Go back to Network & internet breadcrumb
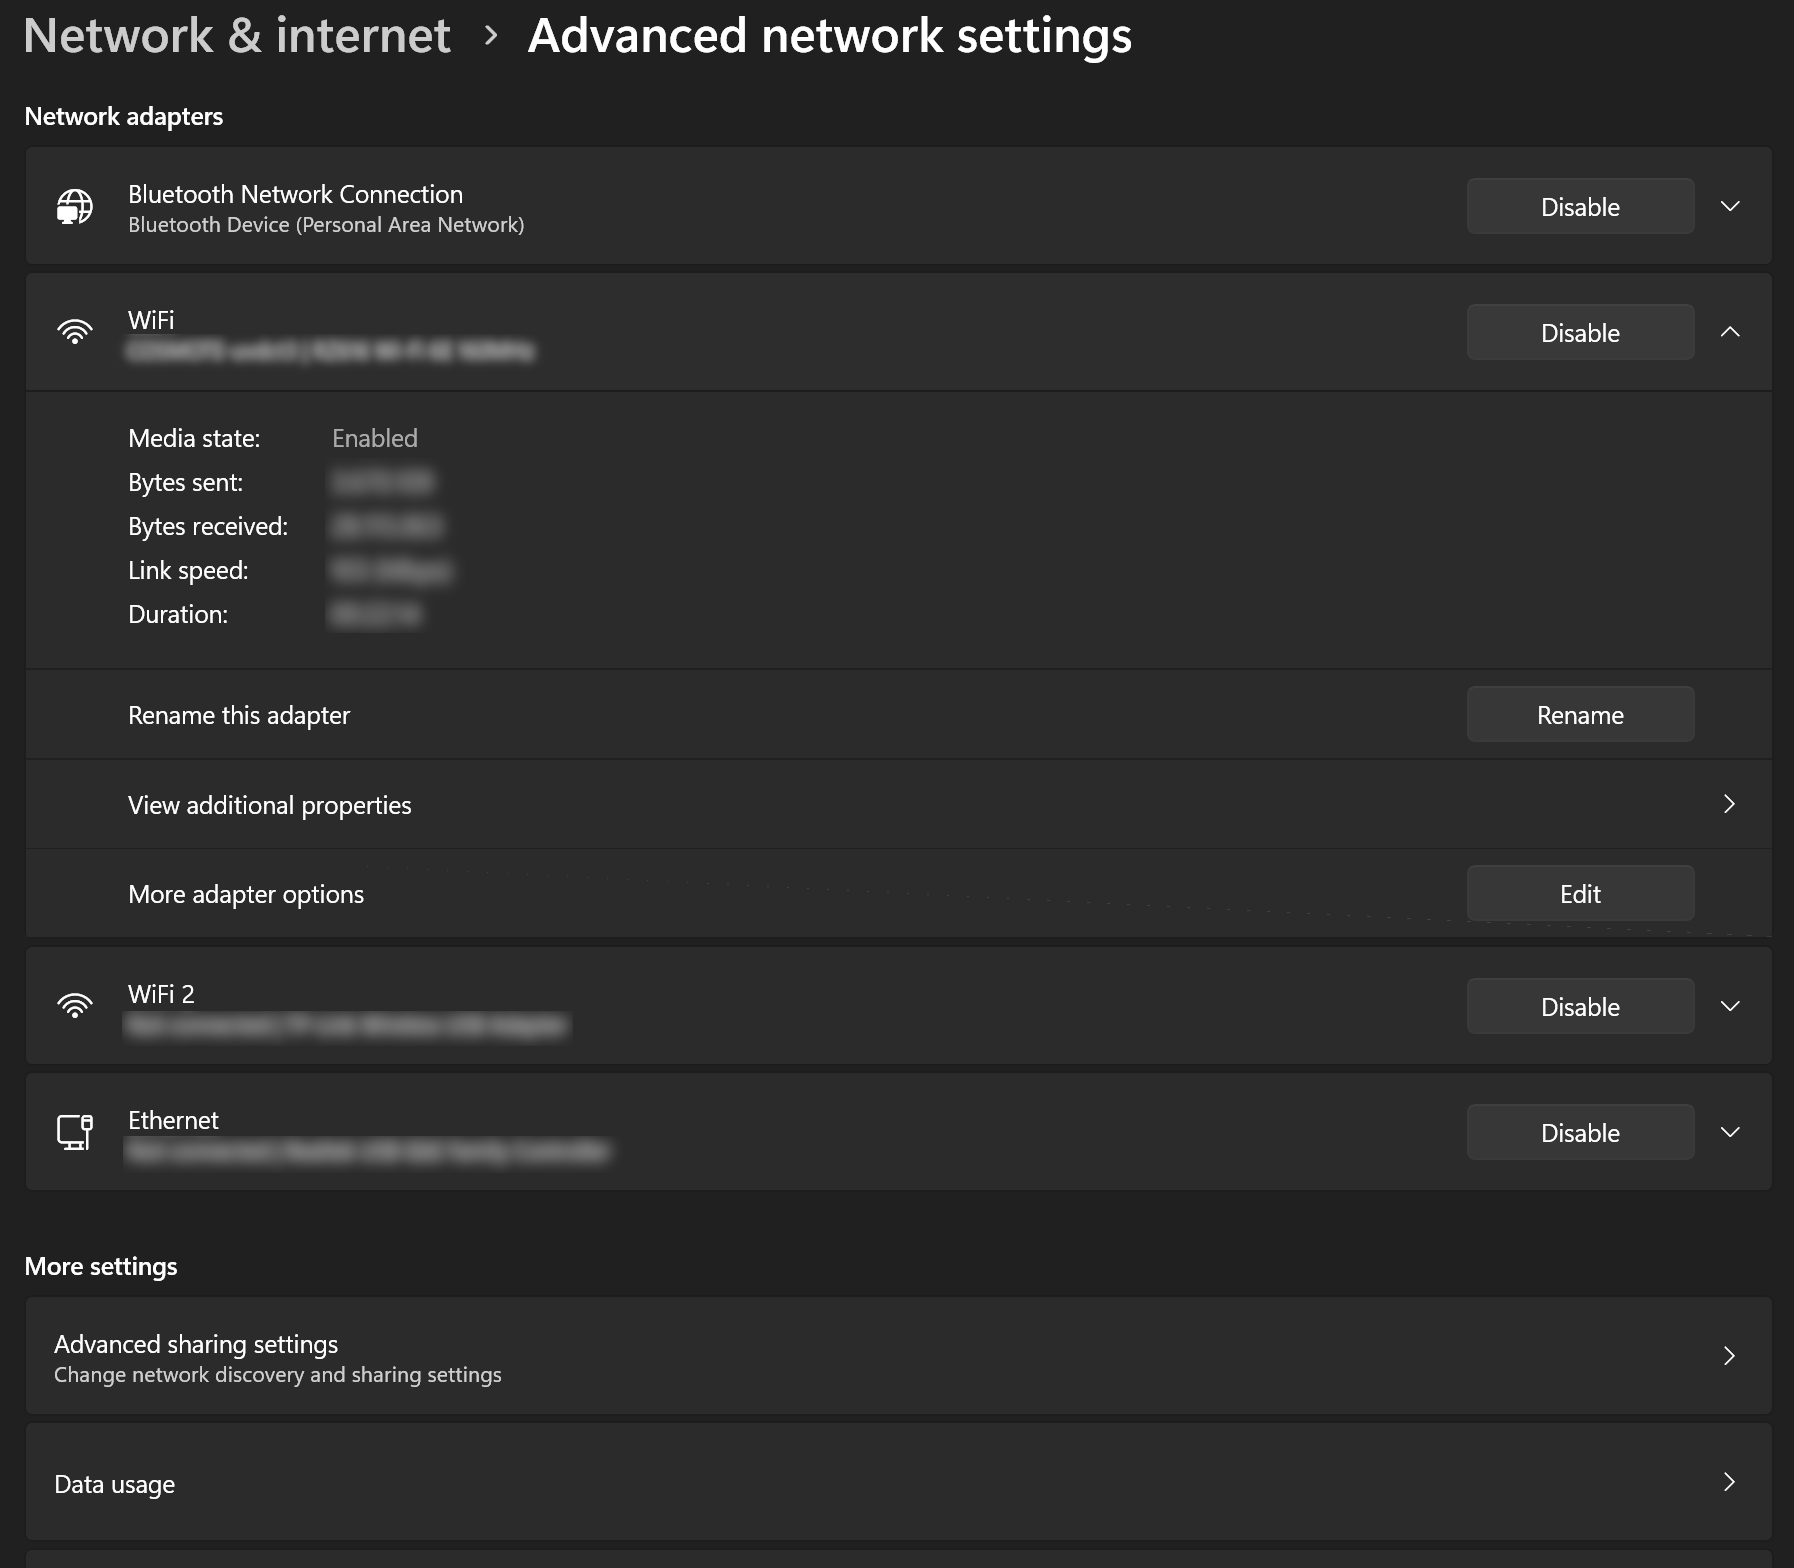 coord(237,36)
